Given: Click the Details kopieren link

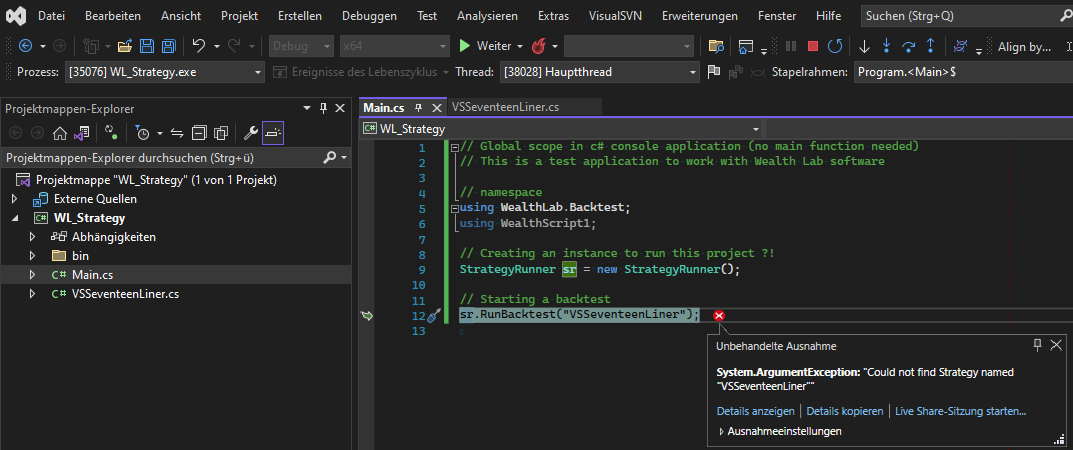Looking at the screenshot, I should pos(845,411).
